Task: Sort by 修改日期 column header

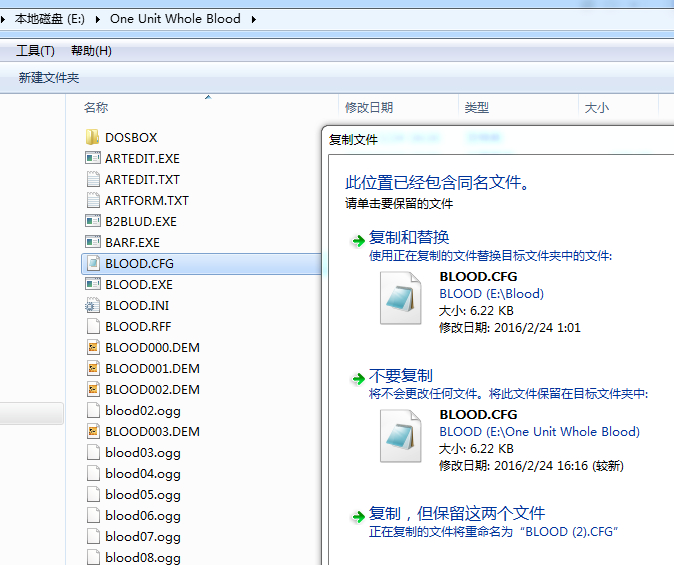Action: [x=369, y=107]
